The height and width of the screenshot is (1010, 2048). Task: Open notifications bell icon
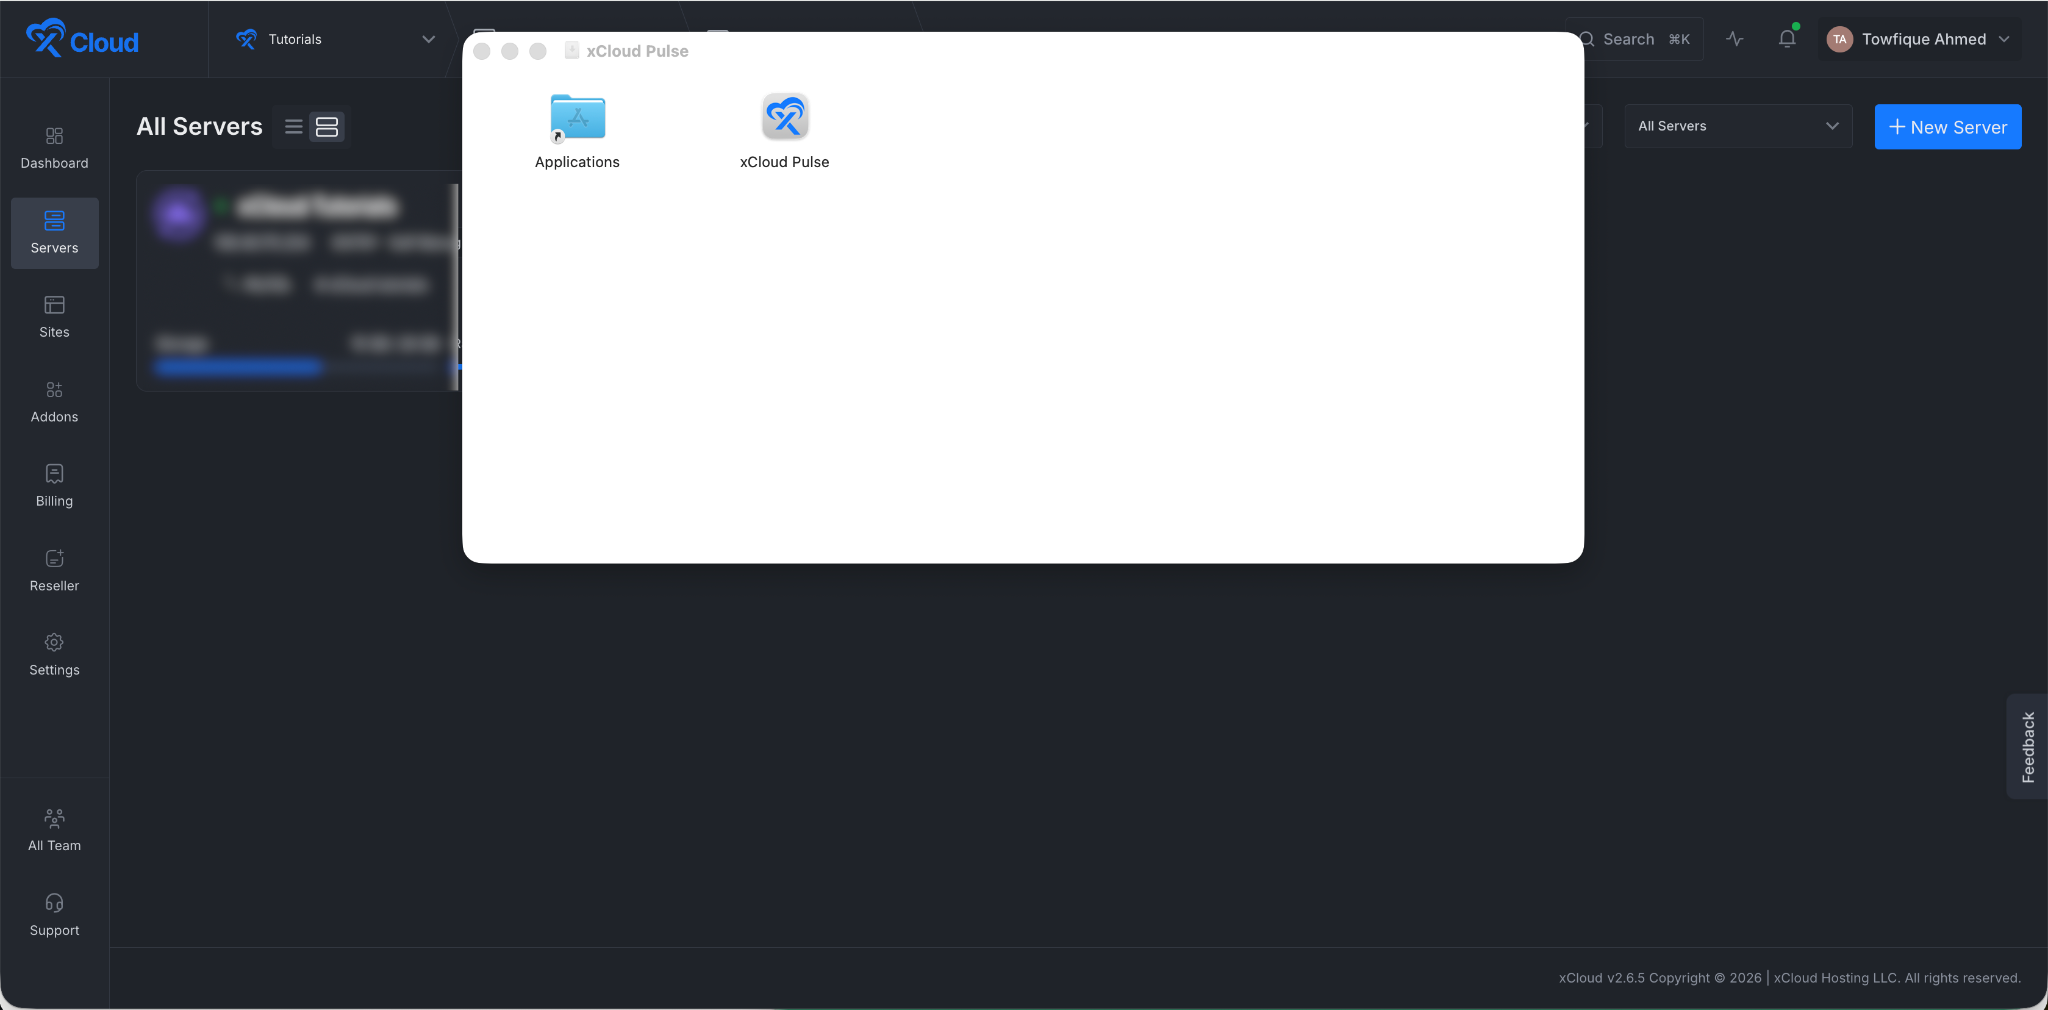(1787, 39)
